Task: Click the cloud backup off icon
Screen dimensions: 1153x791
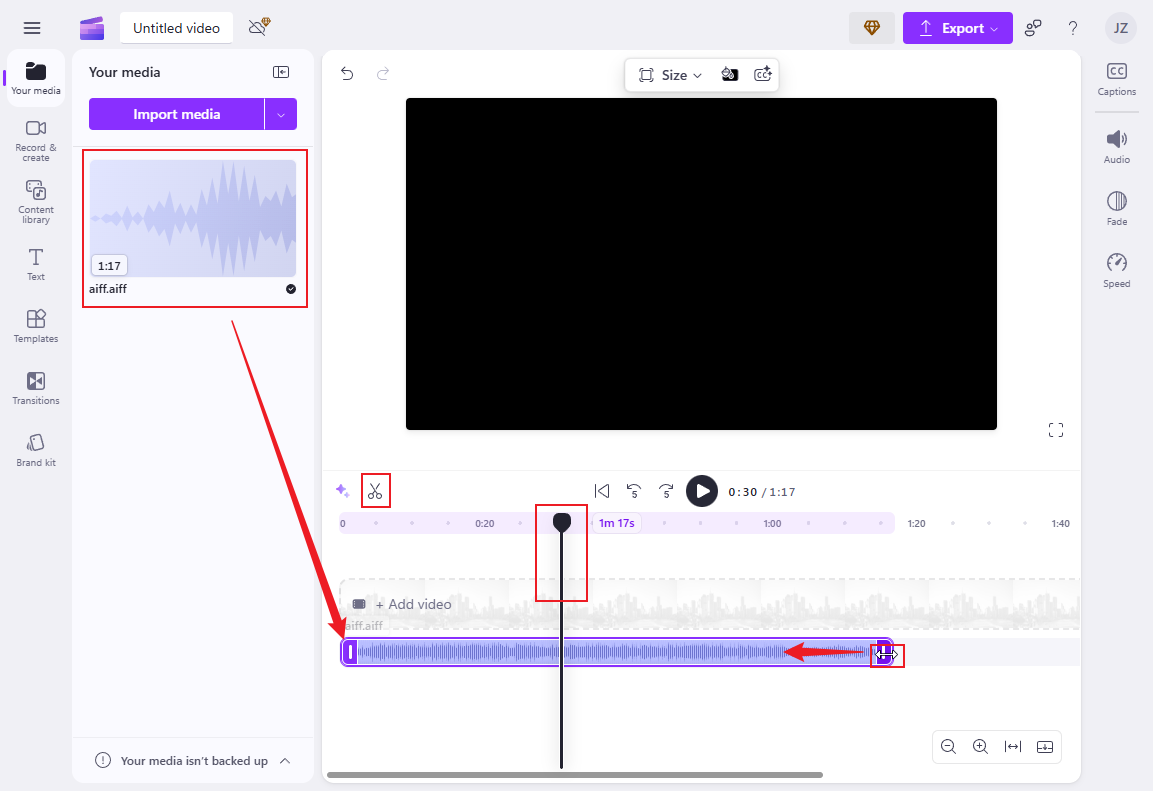Action: click(x=259, y=27)
